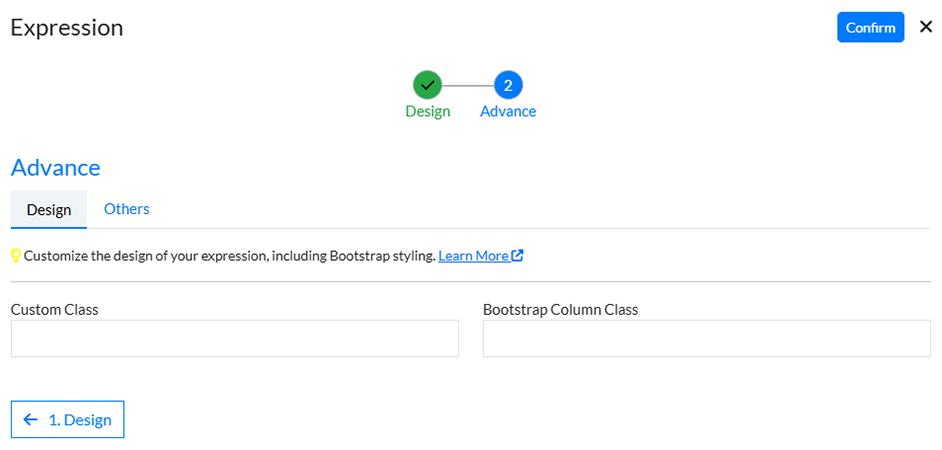
Task: Select the Advance step label under circle 2
Action: (x=508, y=111)
